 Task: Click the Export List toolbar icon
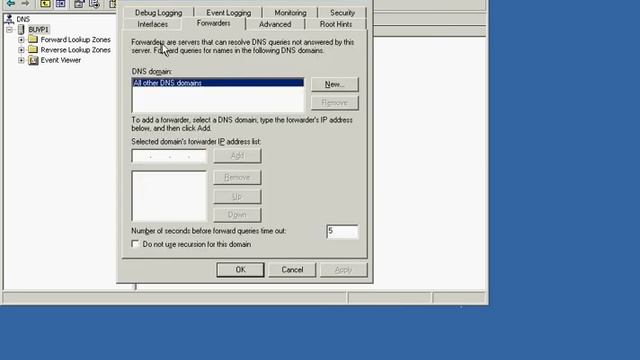(94, 4)
